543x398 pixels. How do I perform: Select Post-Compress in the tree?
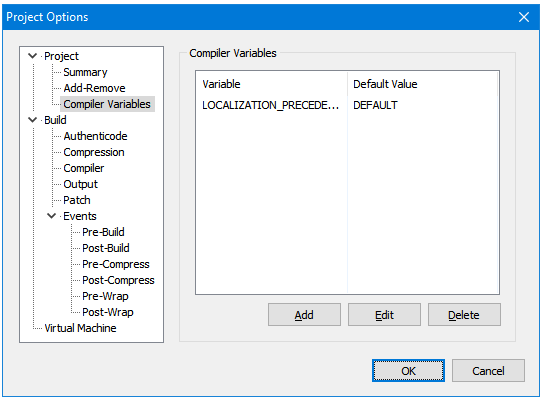pos(118,280)
